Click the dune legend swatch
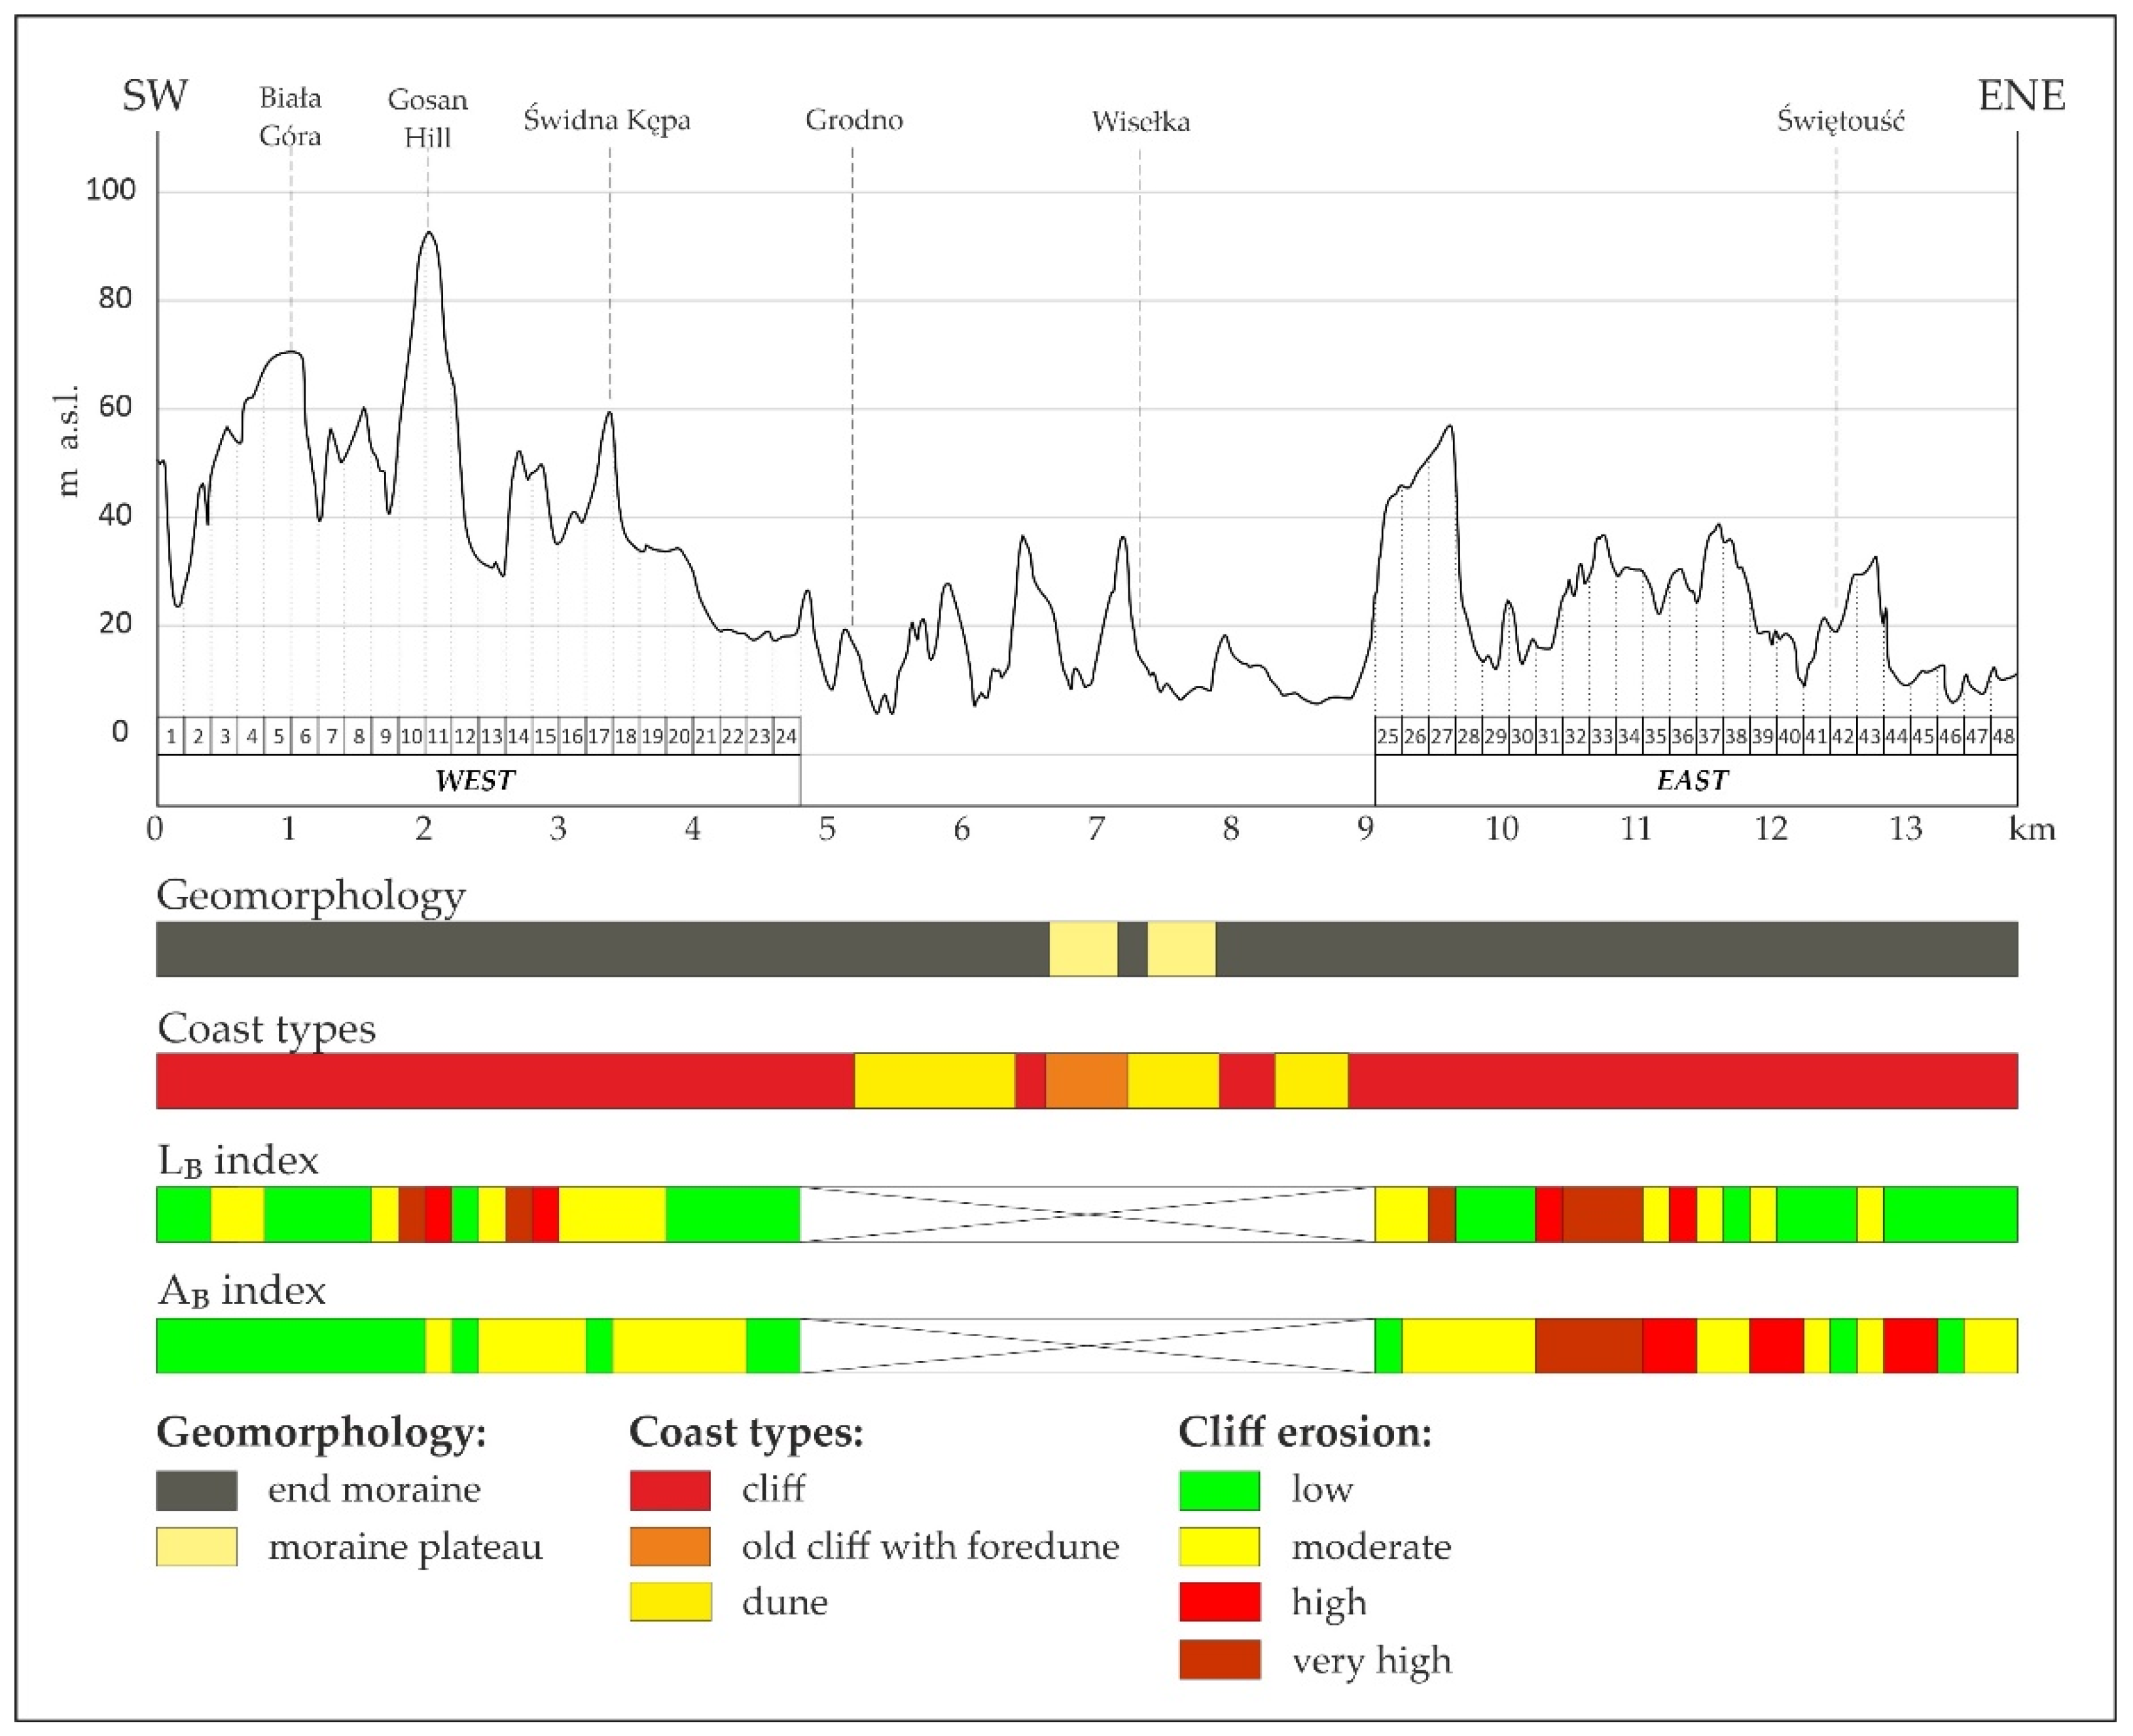The height and width of the screenshot is (1736, 2133). 670,1602
